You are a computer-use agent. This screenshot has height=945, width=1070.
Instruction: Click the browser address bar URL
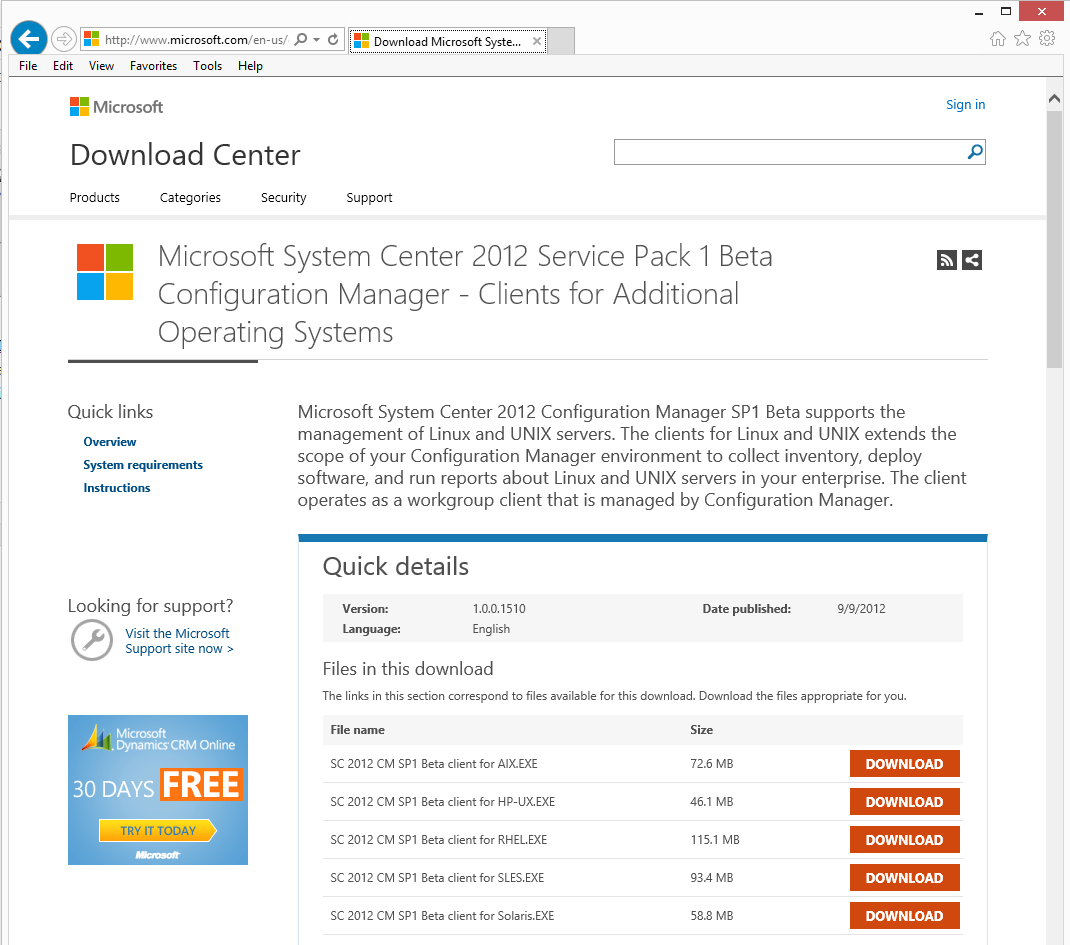(197, 40)
